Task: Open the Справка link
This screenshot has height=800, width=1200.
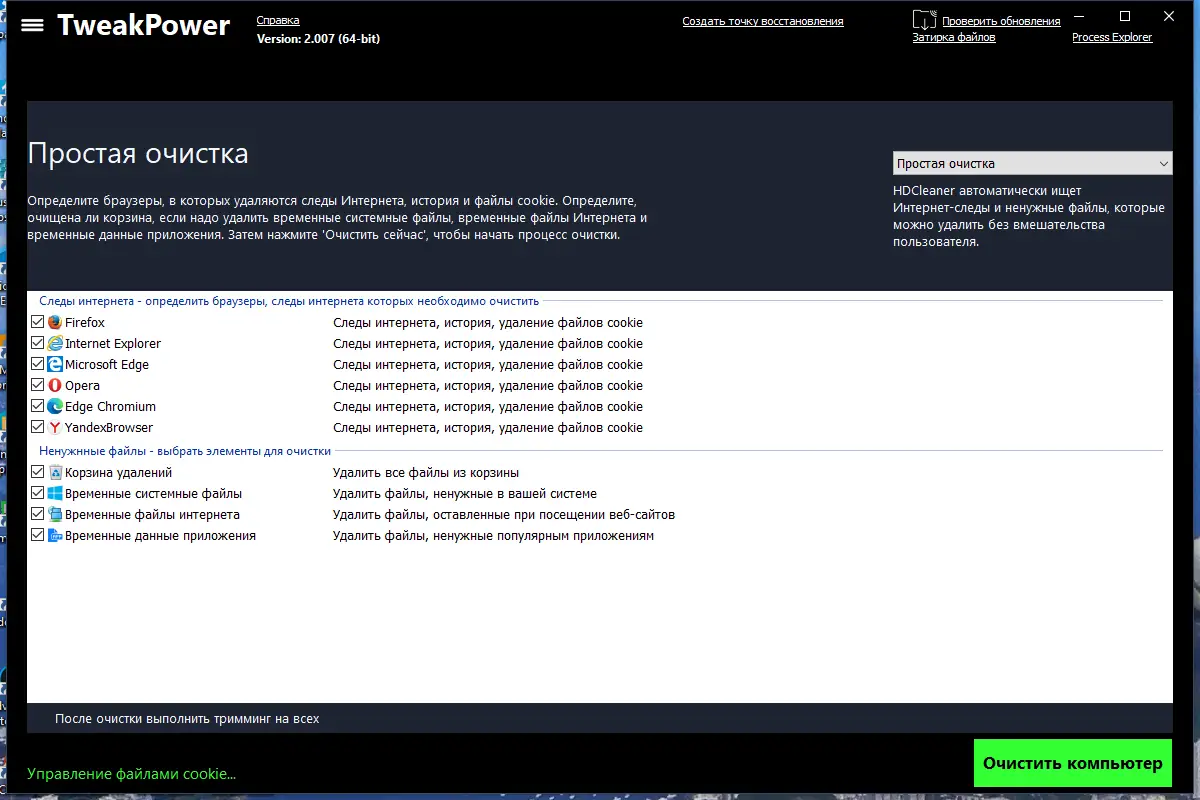Action: coord(278,21)
